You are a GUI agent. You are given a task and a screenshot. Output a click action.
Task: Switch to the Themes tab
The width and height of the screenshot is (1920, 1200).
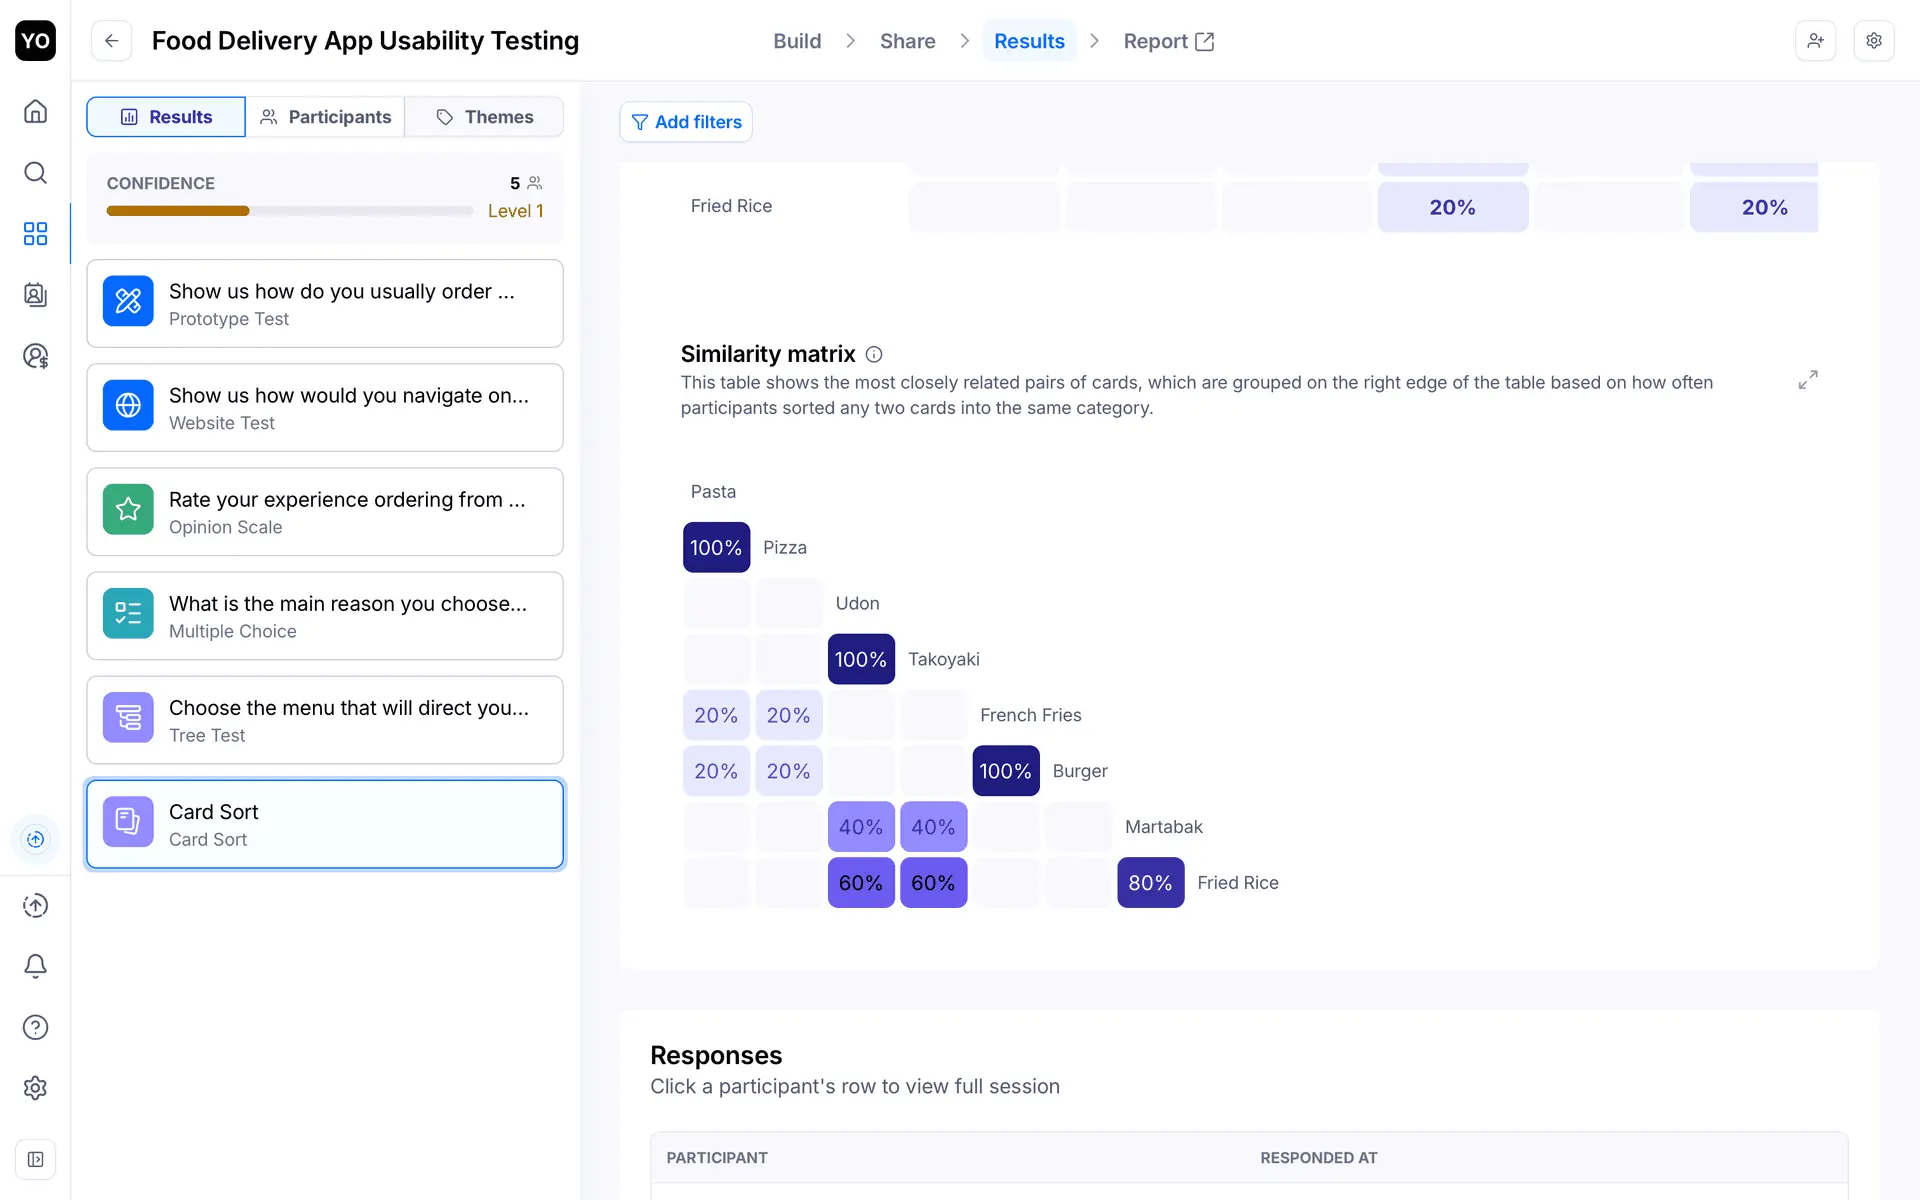point(485,117)
